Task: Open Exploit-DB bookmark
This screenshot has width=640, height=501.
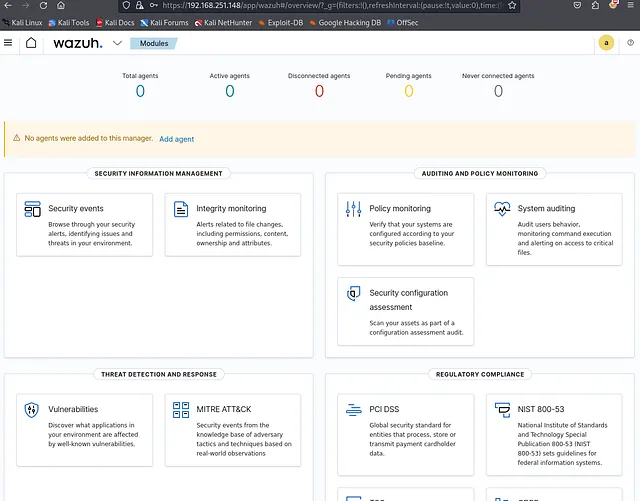Action: [x=281, y=22]
